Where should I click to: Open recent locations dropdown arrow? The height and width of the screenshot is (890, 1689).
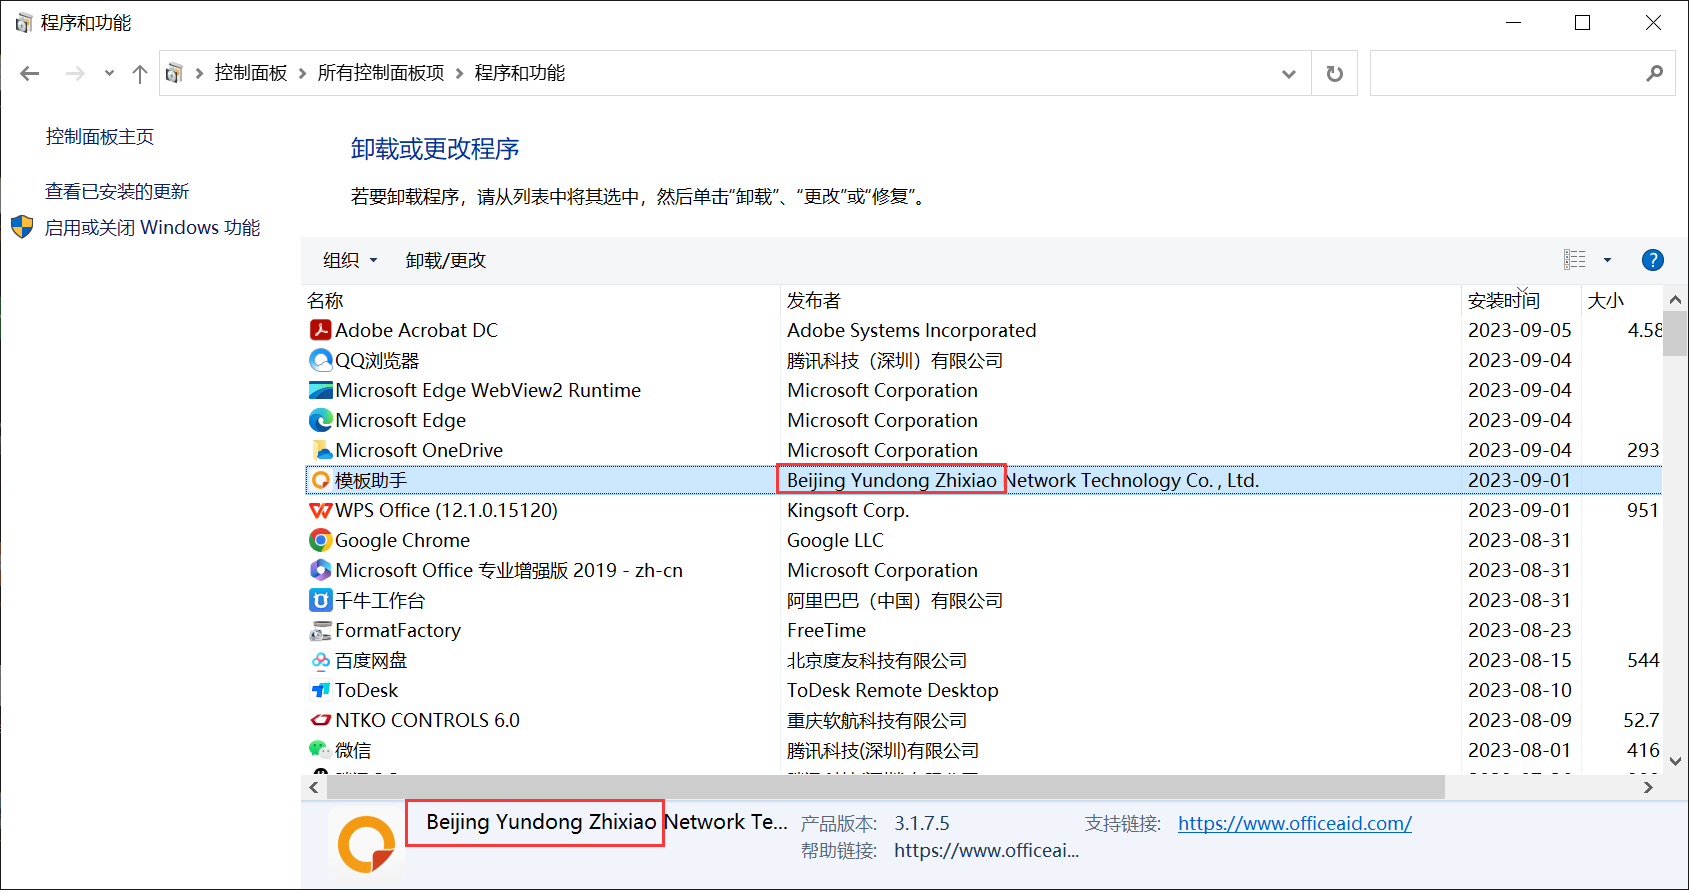109,73
